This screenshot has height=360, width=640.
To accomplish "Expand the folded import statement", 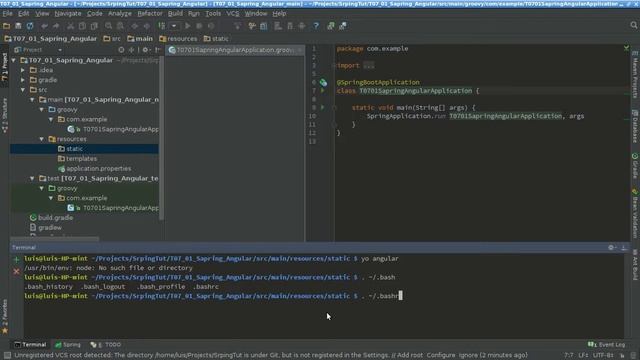I will pyautogui.click(x=369, y=65).
